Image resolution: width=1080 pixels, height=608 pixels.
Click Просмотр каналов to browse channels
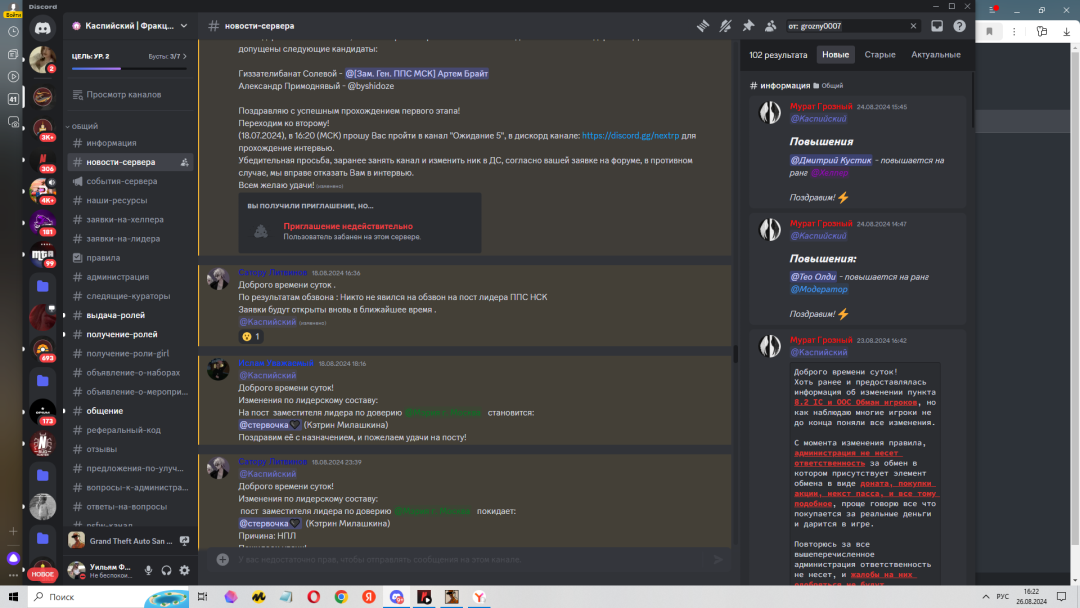pyautogui.click(x=130, y=95)
